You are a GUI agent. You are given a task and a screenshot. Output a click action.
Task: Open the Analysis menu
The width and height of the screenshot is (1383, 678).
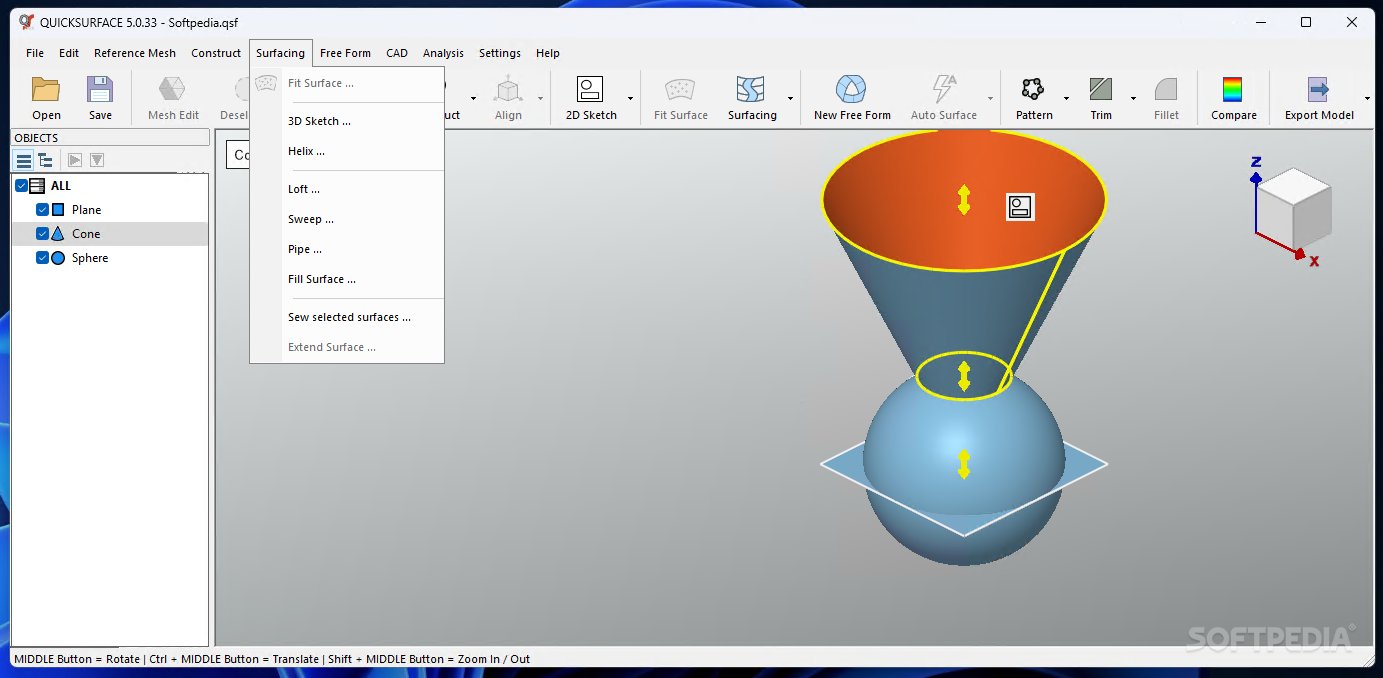[x=443, y=53]
